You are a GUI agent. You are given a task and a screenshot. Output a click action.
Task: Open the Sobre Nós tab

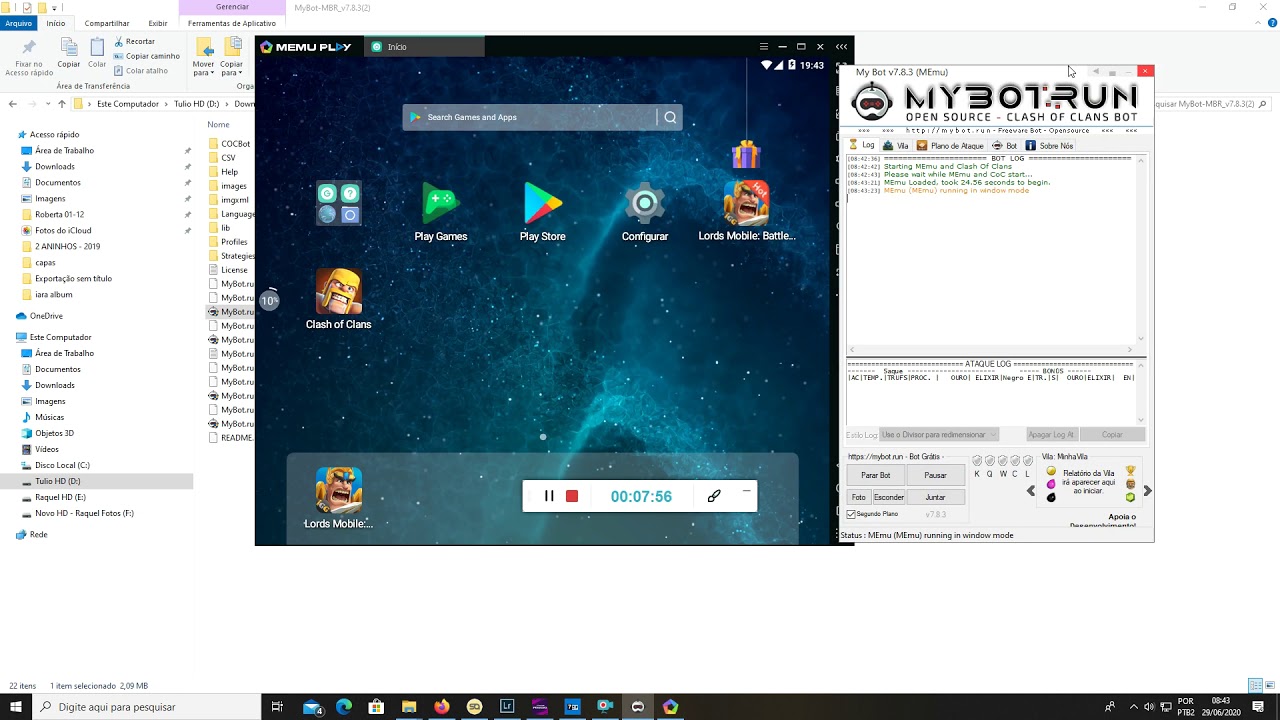point(1049,146)
